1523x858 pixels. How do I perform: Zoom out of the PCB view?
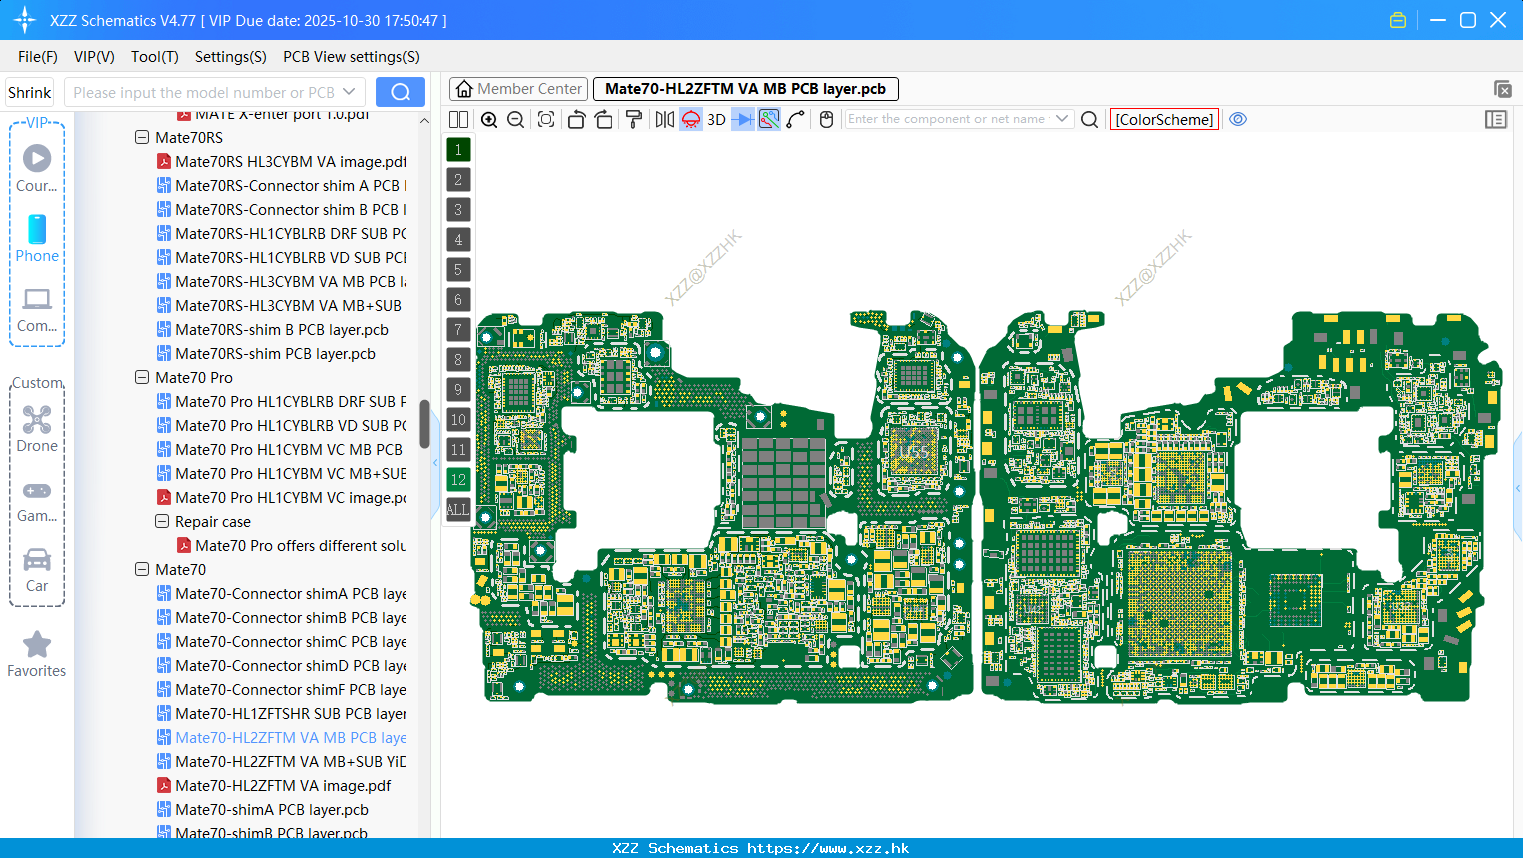516,119
